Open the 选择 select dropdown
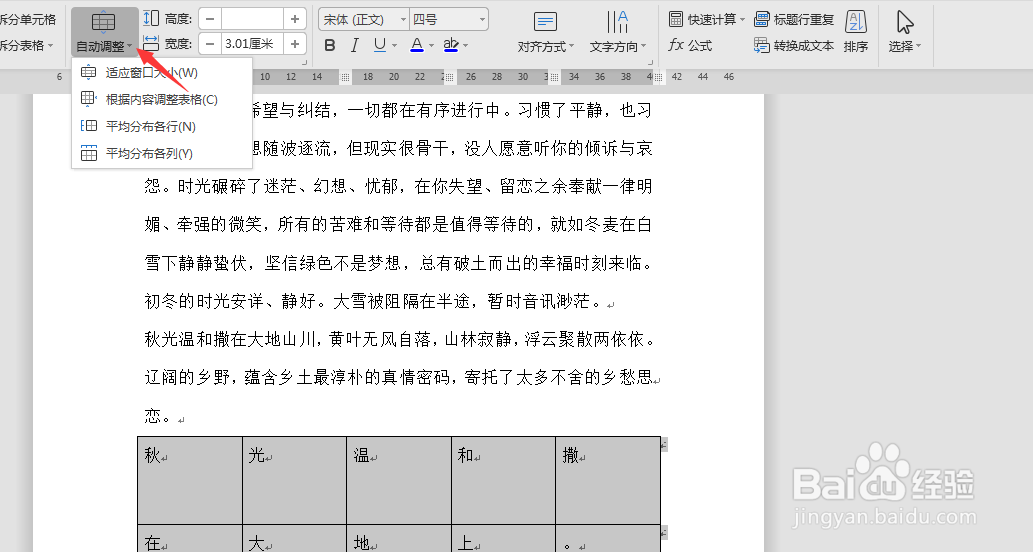 [905, 32]
